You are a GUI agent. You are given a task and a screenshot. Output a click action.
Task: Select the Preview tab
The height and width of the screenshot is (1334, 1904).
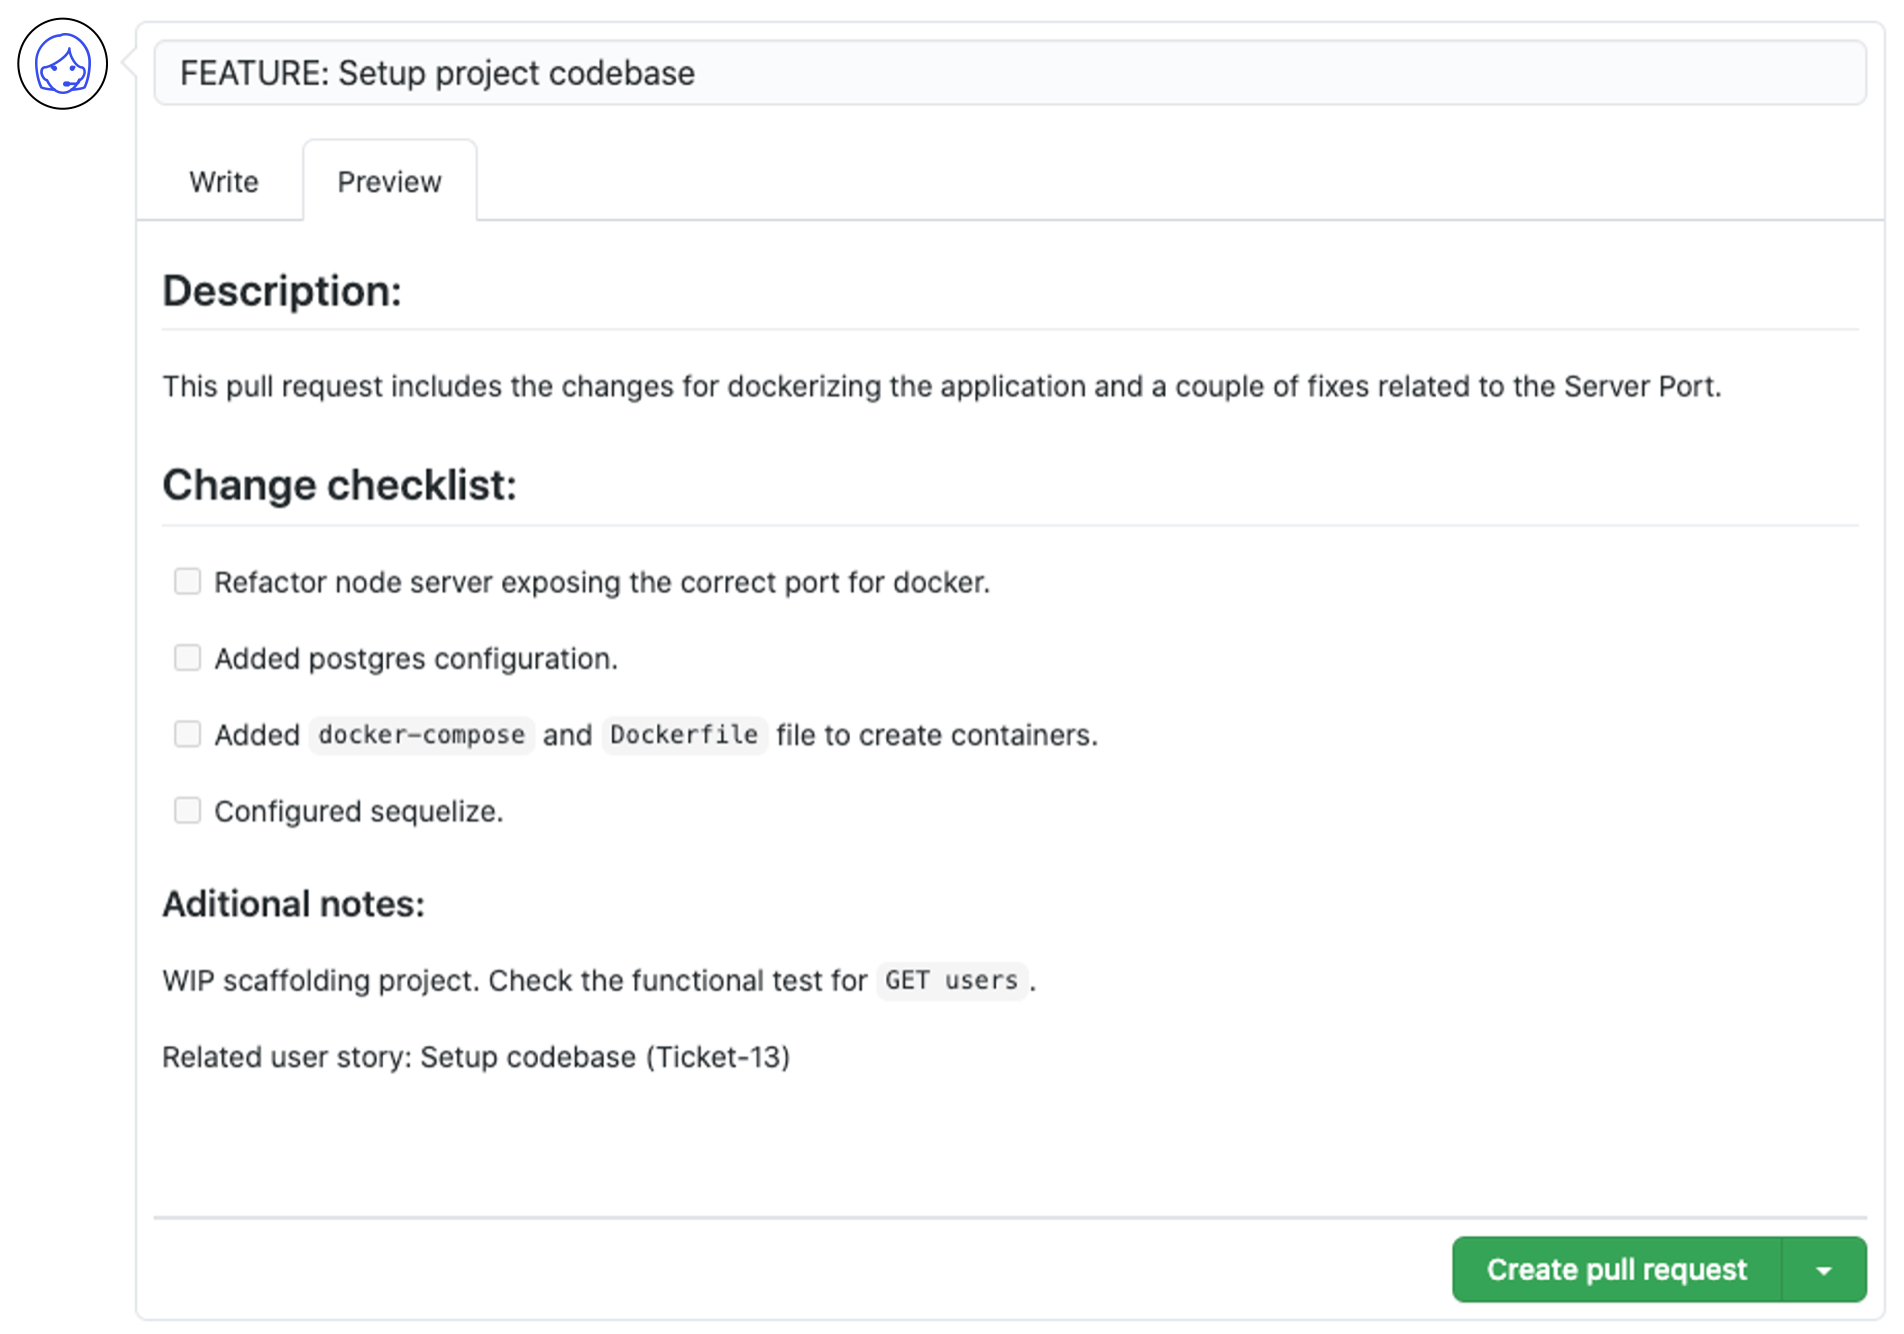click(389, 182)
